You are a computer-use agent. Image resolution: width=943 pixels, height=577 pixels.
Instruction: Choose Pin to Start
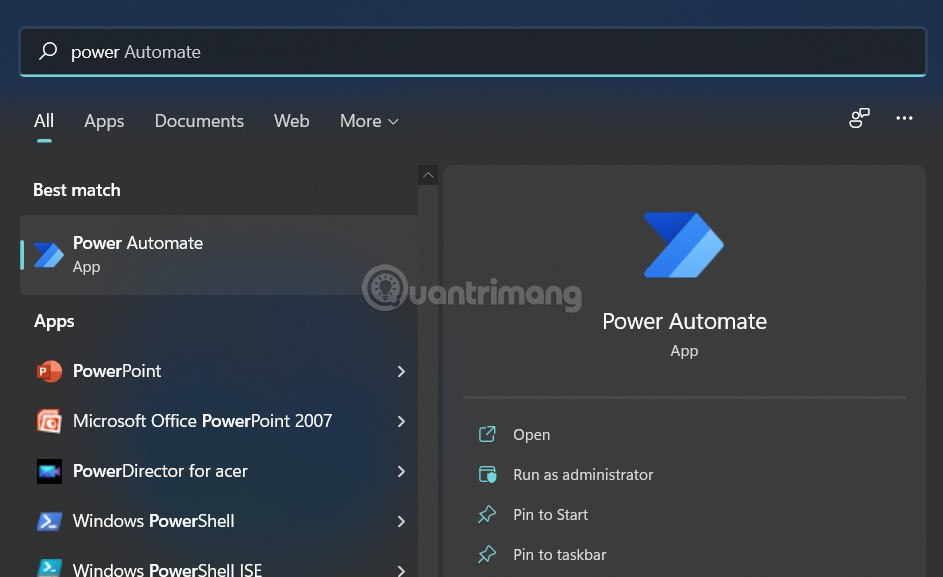[550, 515]
